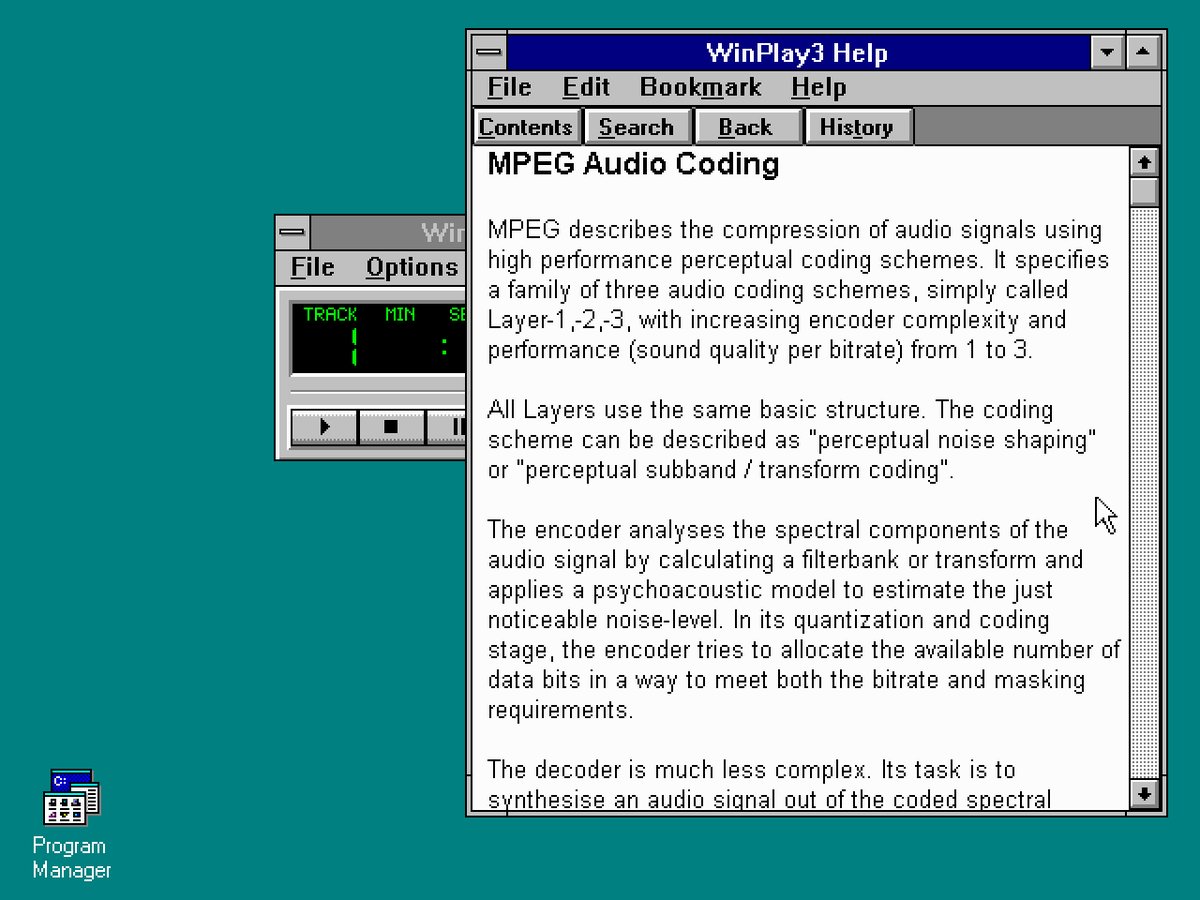This screenshot has width=1200, height=900.
Task: Open File menu in WinPlay3 Help
Action: pos(509,87)
